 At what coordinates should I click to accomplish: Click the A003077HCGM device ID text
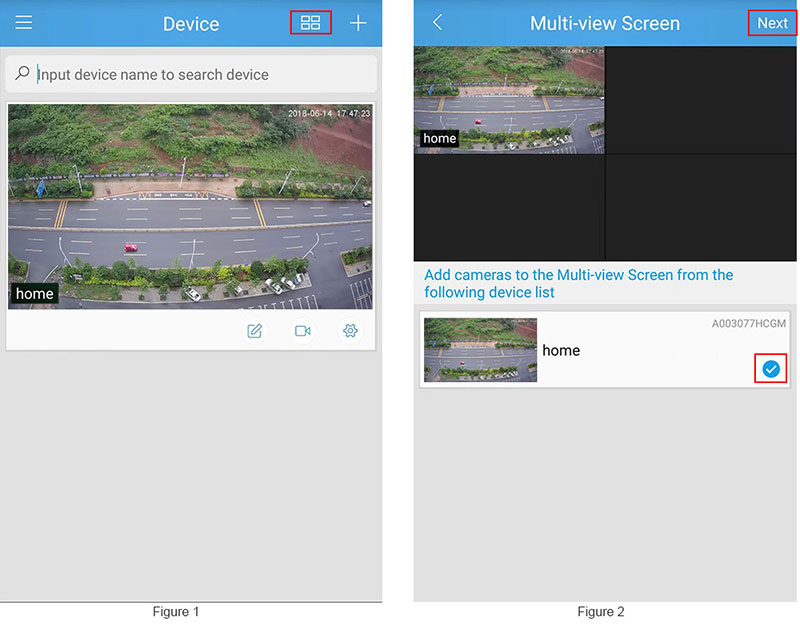click(748, 323)
